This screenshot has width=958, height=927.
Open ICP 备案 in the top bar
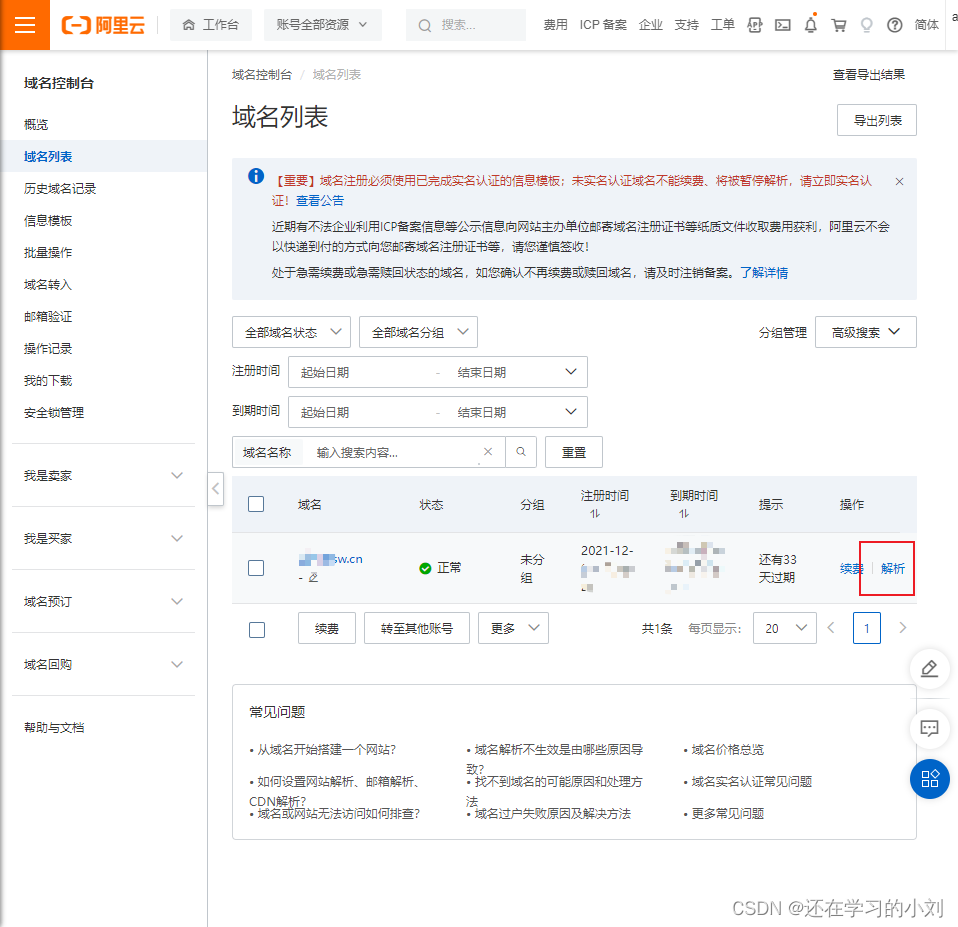[603, 25]
